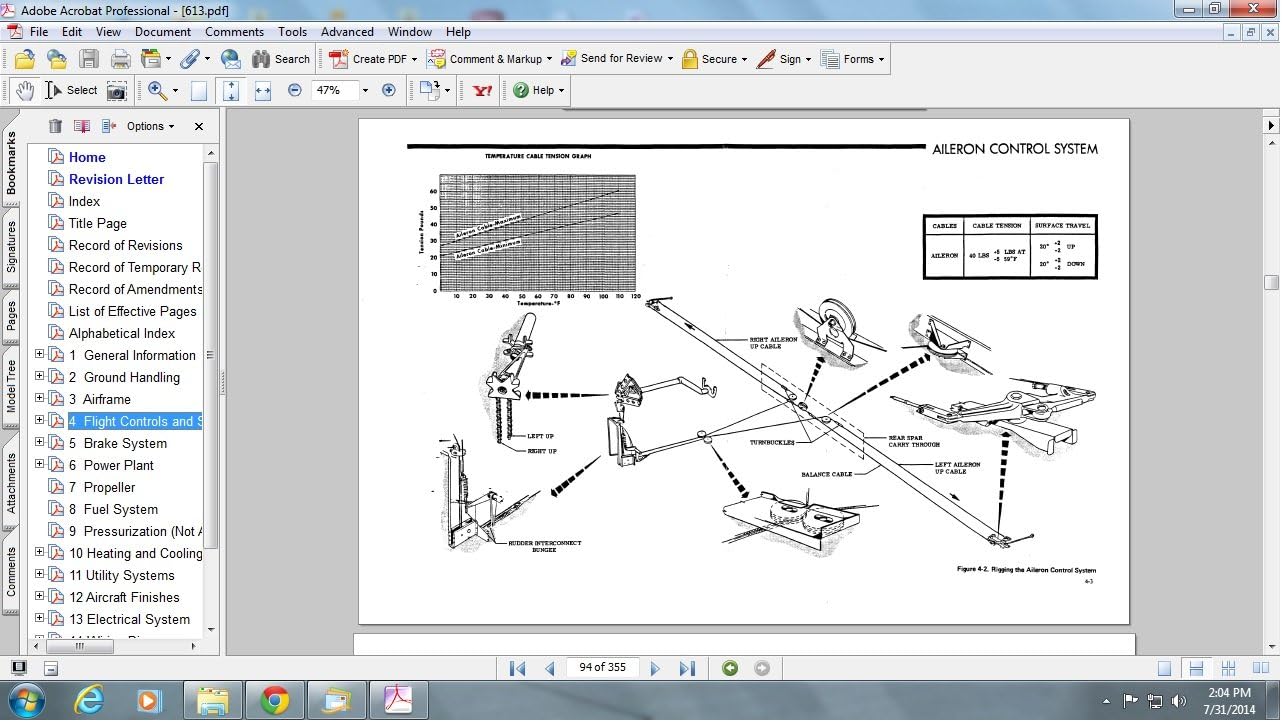Open the zoom percentage dropdown arrow
The width and height of the screenshot is (1282, 722).
[x=365, y=91]
